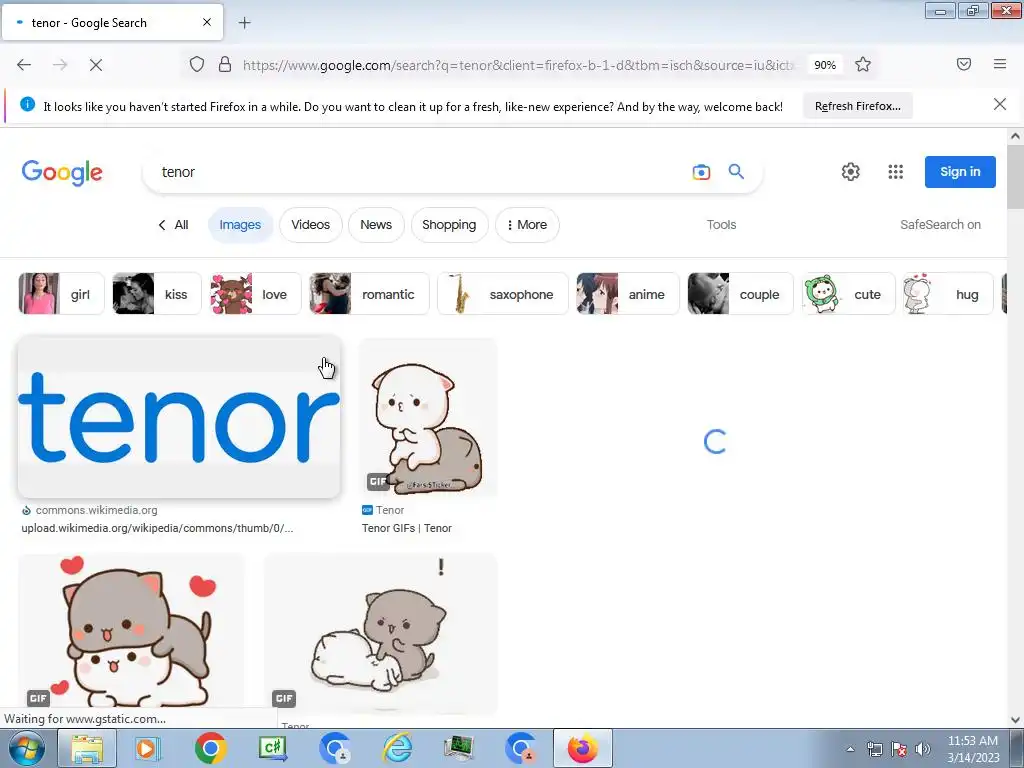1024x768 pixels.
Task: Visit the commons.wikimedia.org source link
Action: (96, 510)
